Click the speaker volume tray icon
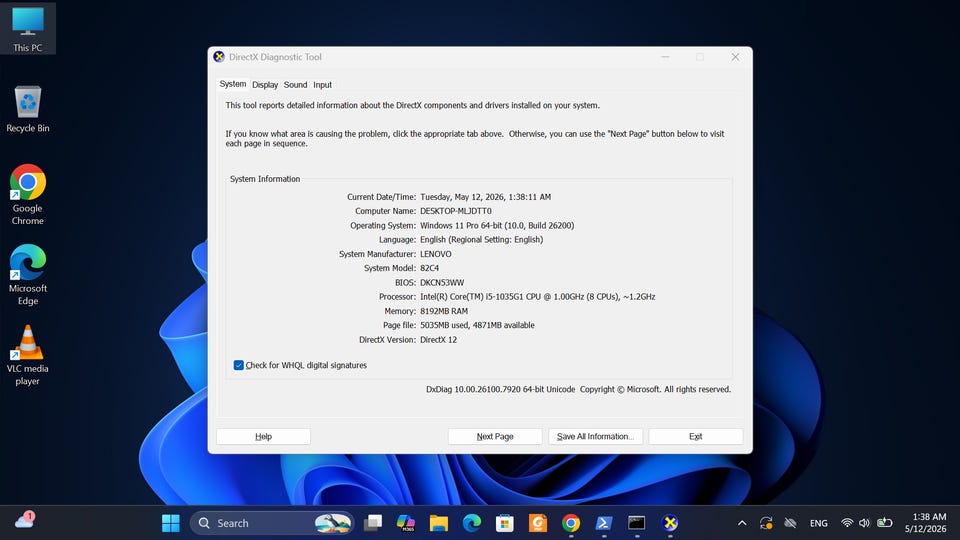Image resolution: width=960 pixels, height=540 pixels. [x=864, y=523]
